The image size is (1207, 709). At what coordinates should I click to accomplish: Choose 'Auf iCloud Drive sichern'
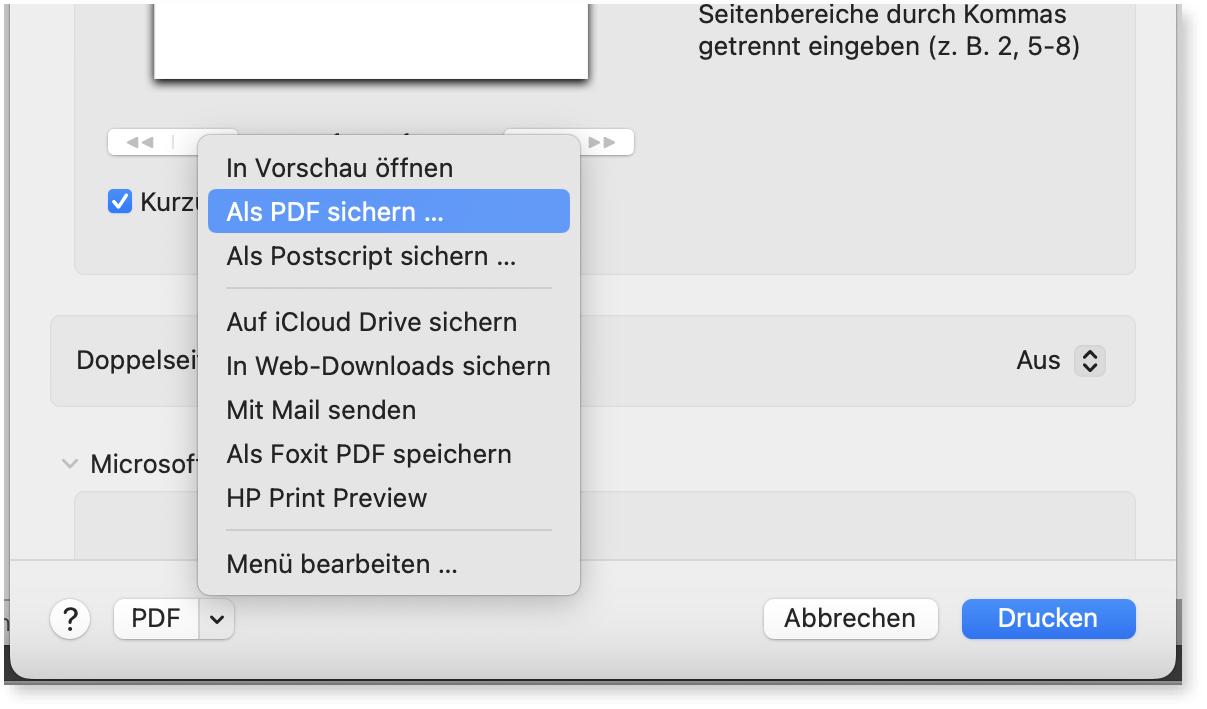click(371, 322)
